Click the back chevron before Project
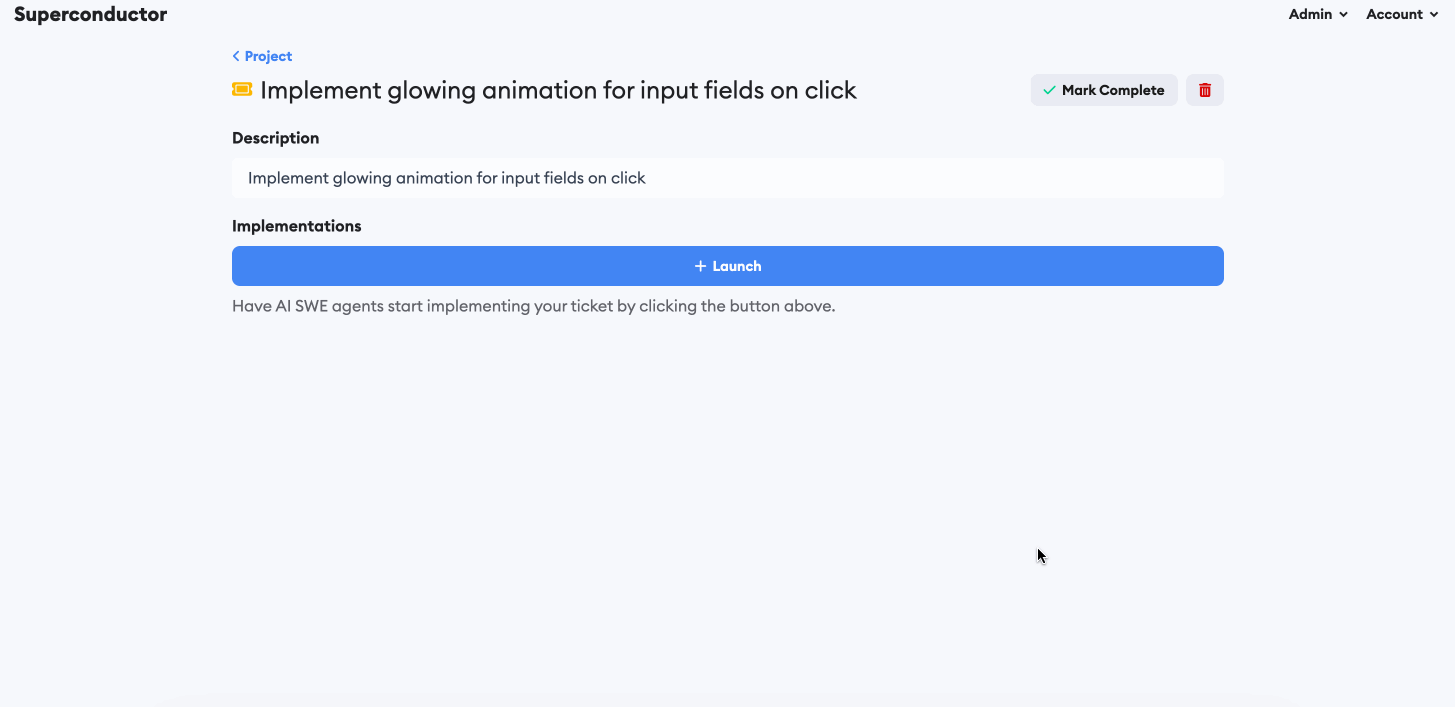The width and height of the screenshot is (1455, 707). tap(236, 57)
